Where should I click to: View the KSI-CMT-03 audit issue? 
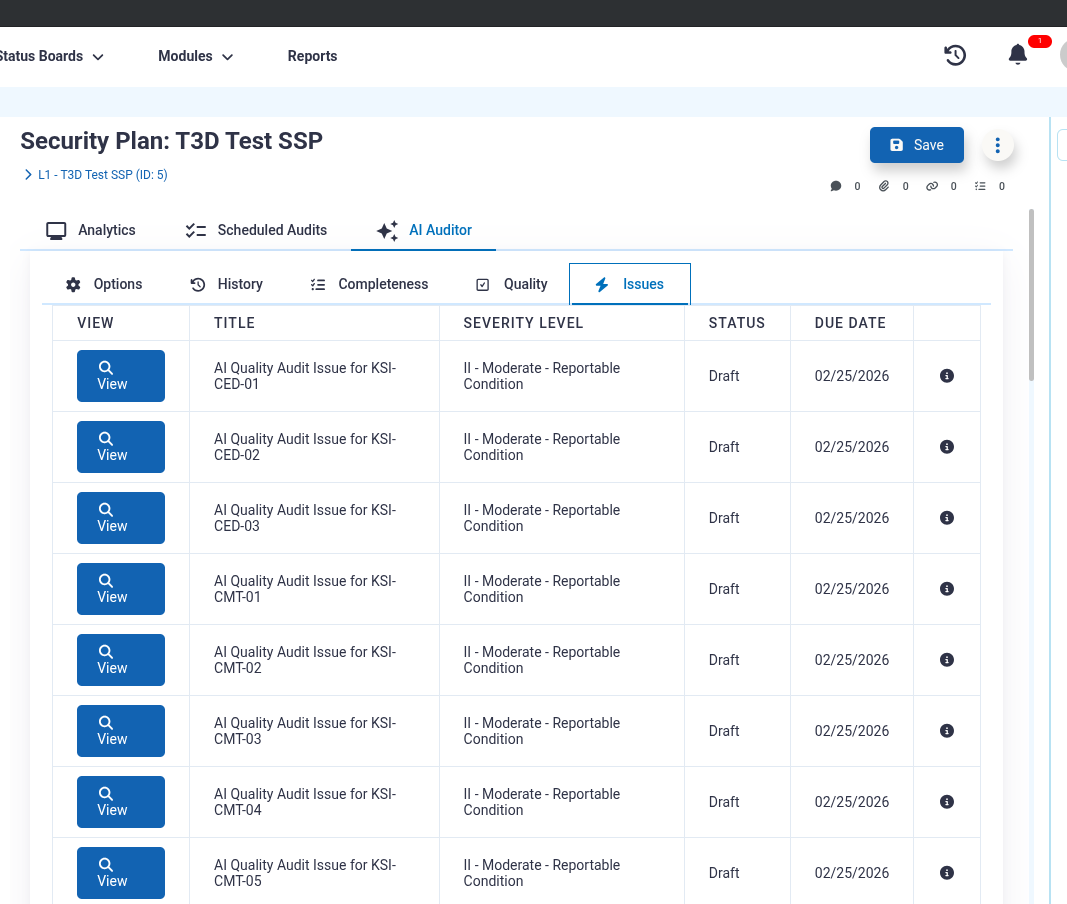[121, 730]
